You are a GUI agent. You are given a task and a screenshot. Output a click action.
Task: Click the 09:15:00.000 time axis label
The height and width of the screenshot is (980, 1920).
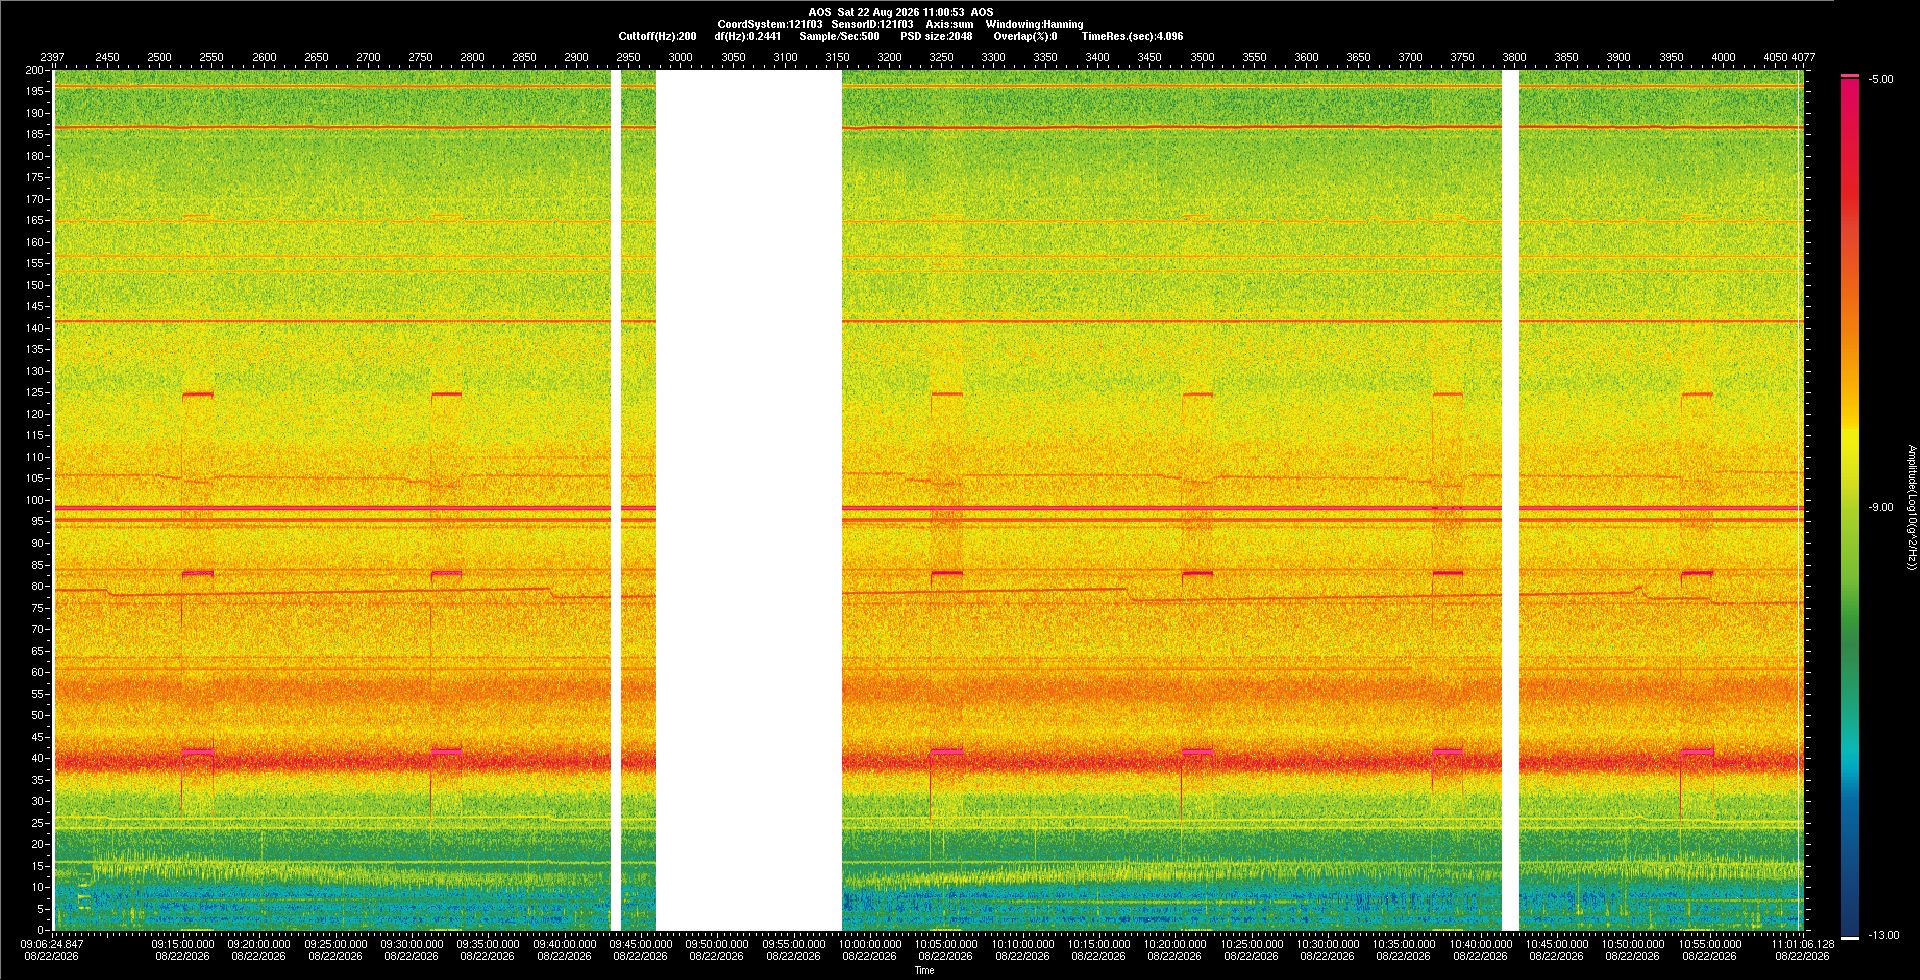pos(182,943)
